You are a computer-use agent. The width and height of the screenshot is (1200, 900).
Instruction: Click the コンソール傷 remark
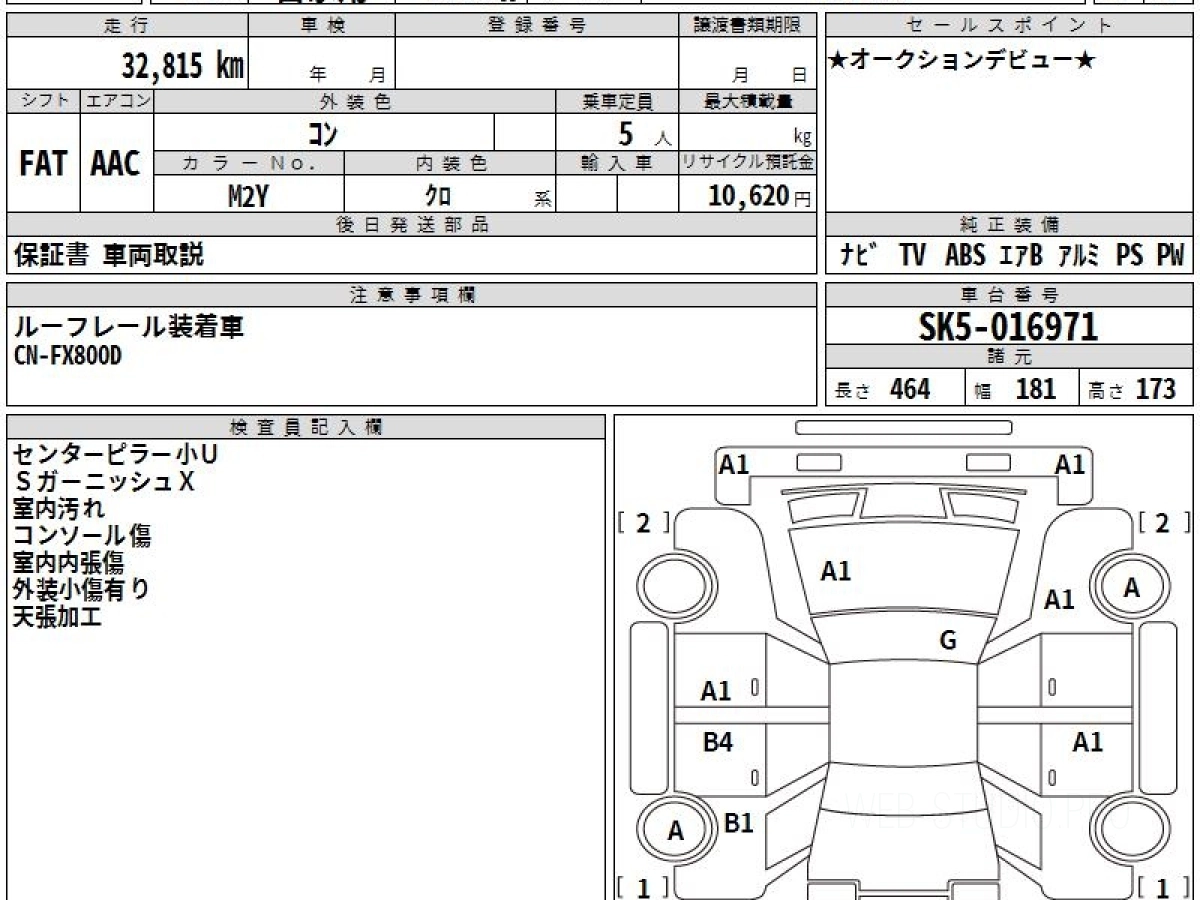[81, 536]
